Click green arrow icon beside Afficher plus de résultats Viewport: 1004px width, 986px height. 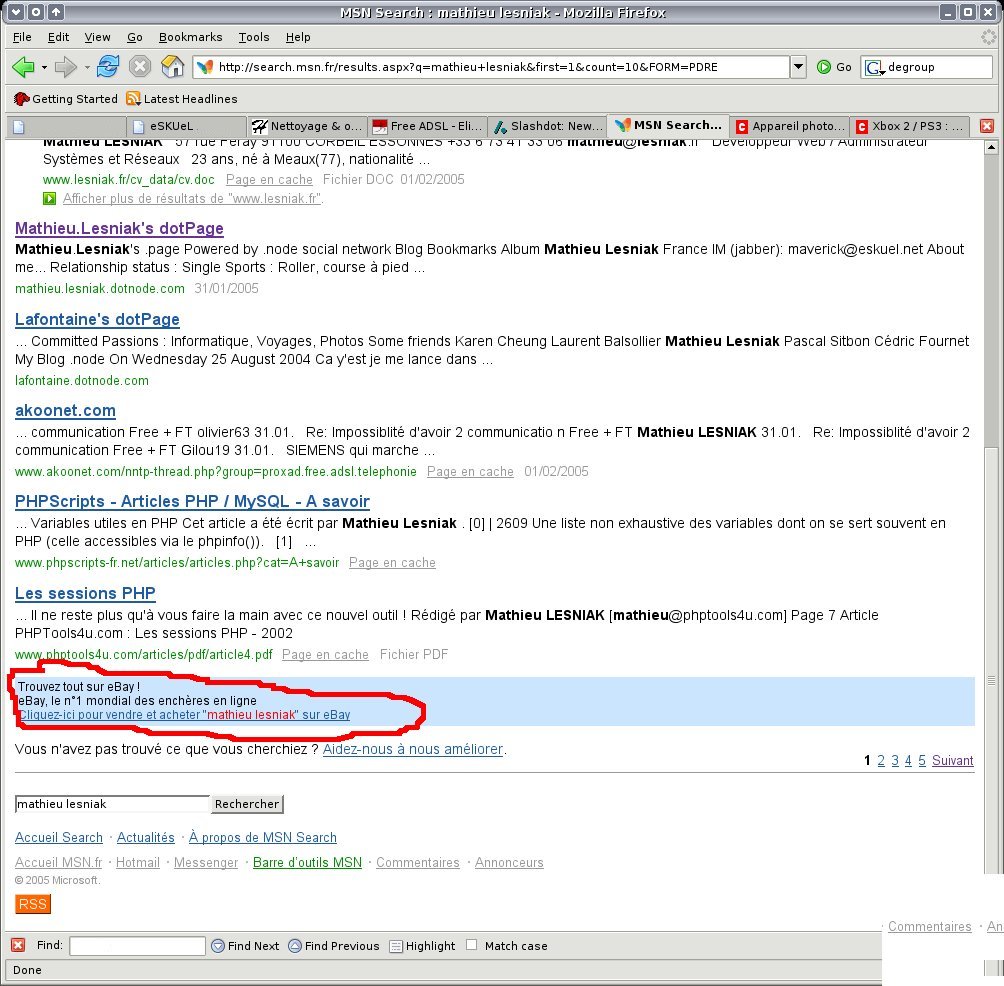pyautogui.click(x=49, y=198)
